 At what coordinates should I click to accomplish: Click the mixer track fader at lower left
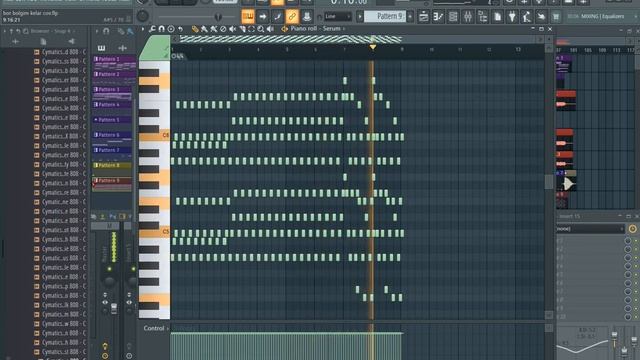point(114,309)
